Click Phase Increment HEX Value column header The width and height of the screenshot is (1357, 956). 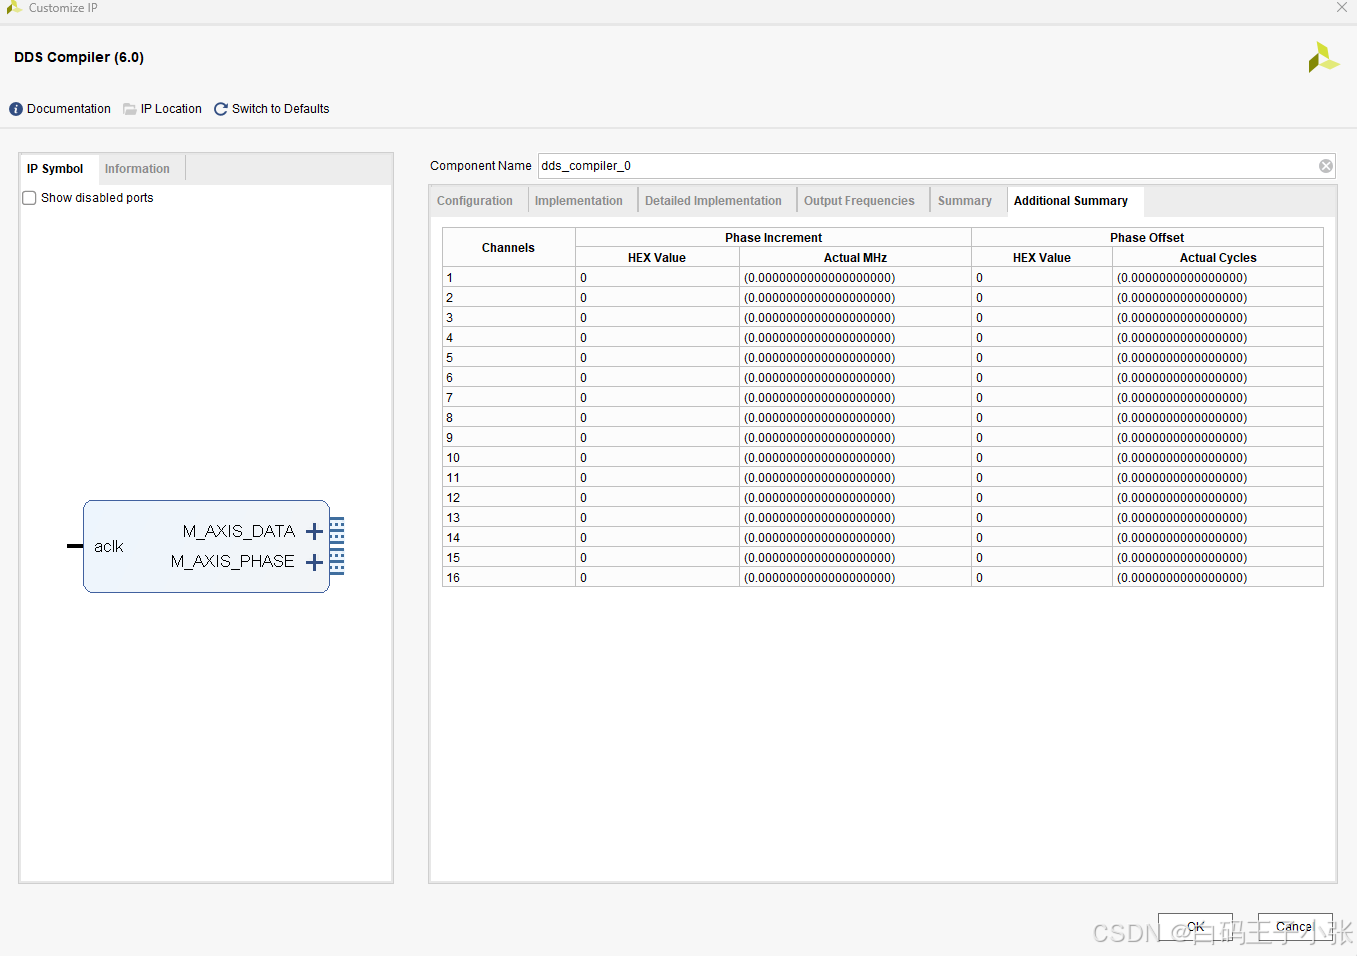(657, 258)
